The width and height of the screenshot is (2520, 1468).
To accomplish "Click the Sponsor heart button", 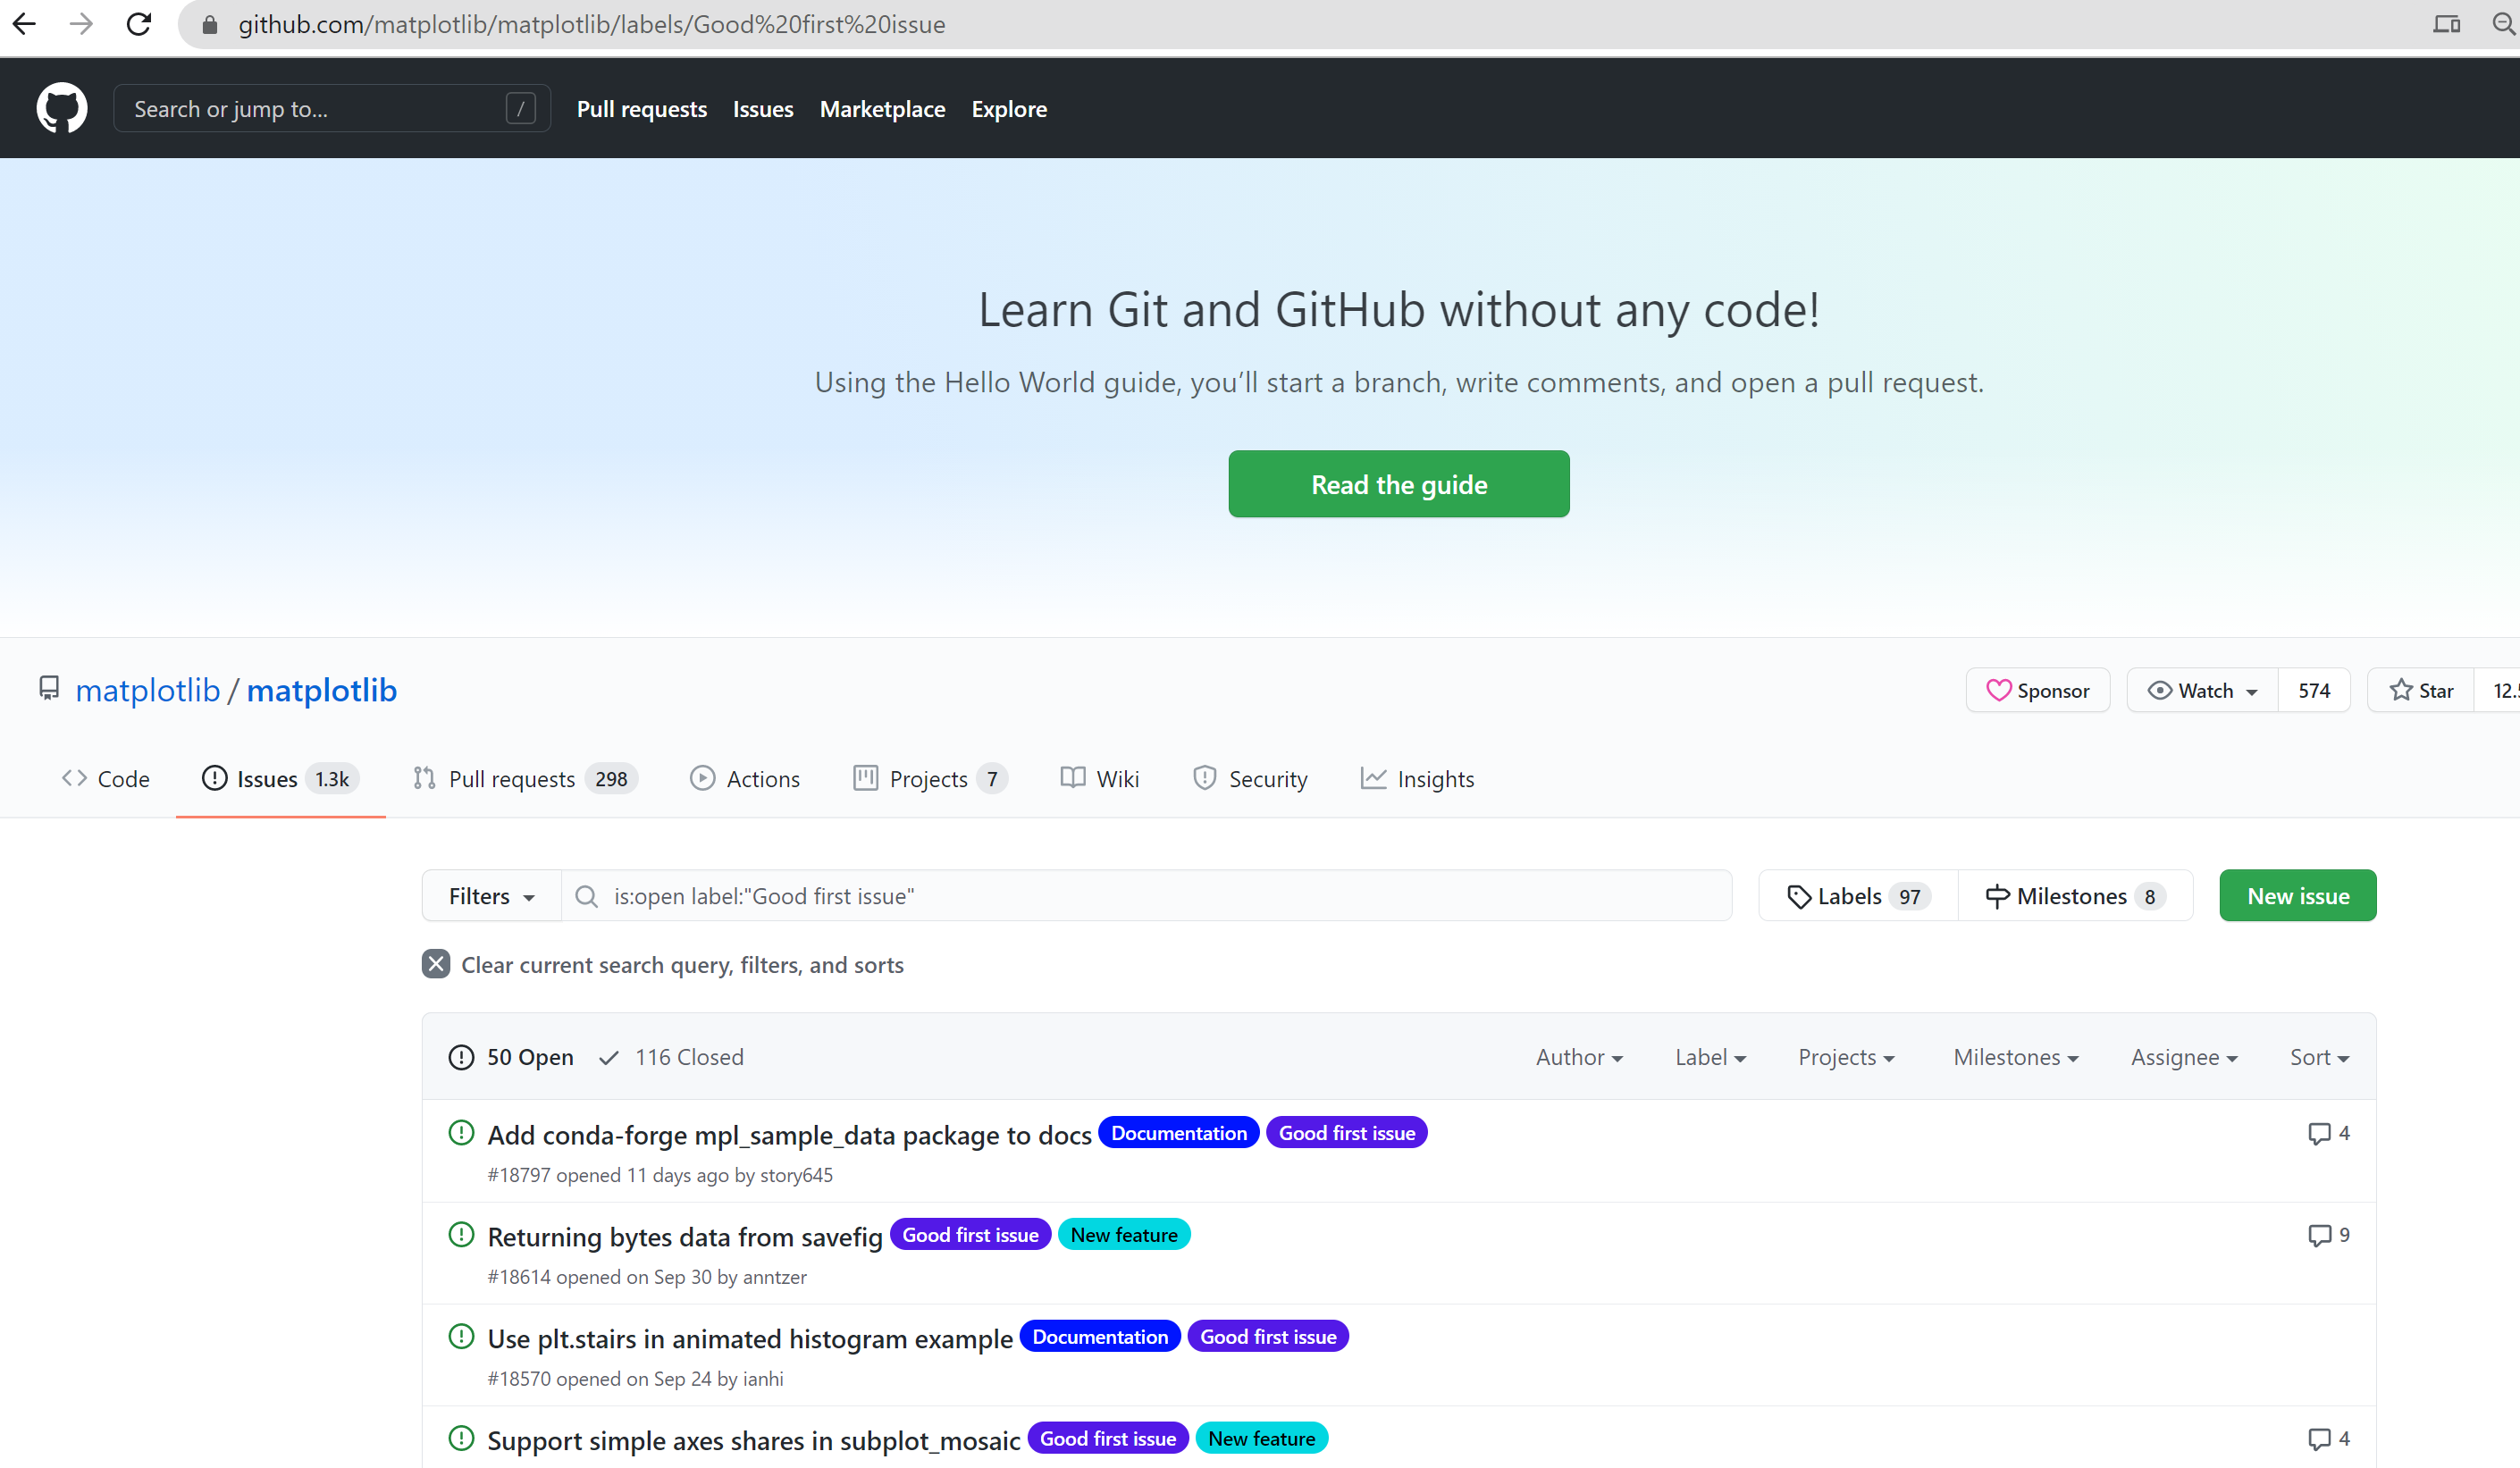I will pyautogui.click(x=2037, y=690).
